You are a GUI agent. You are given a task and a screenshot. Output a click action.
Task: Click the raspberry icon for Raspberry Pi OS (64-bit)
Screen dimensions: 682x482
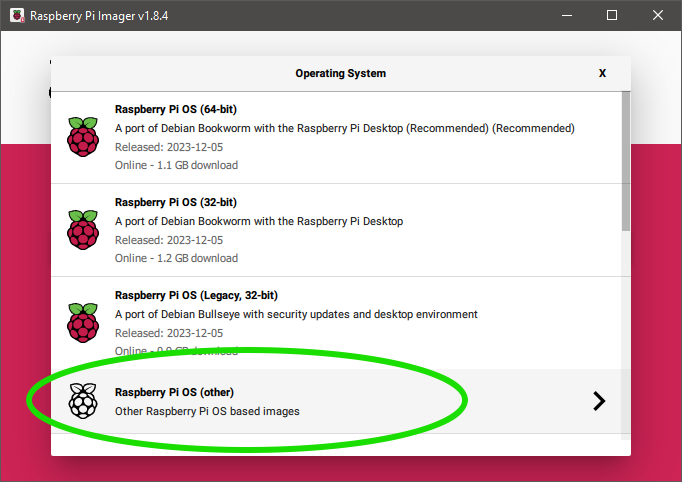pos(83,137)
